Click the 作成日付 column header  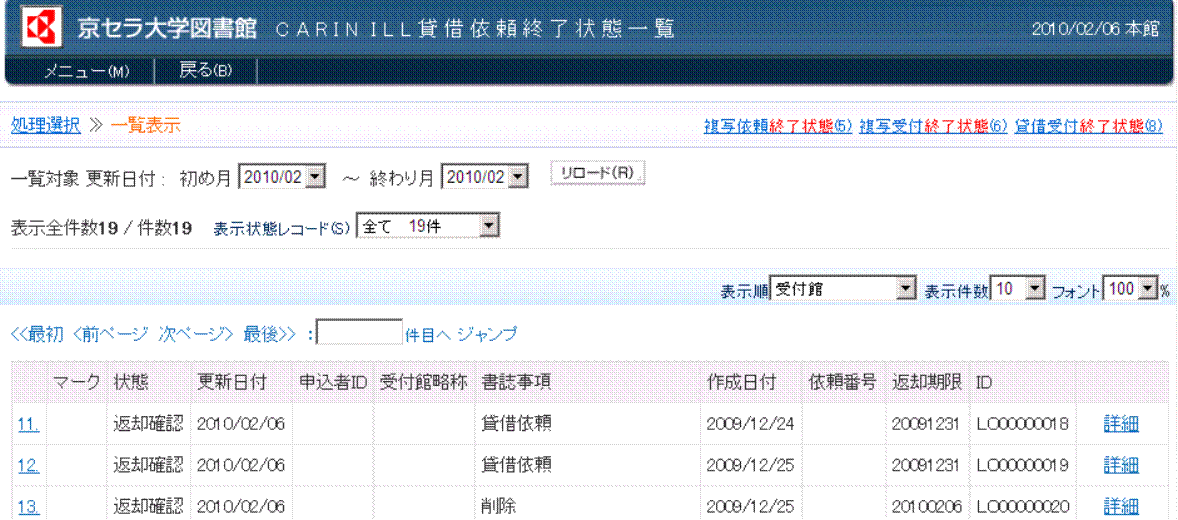point(742,382)
